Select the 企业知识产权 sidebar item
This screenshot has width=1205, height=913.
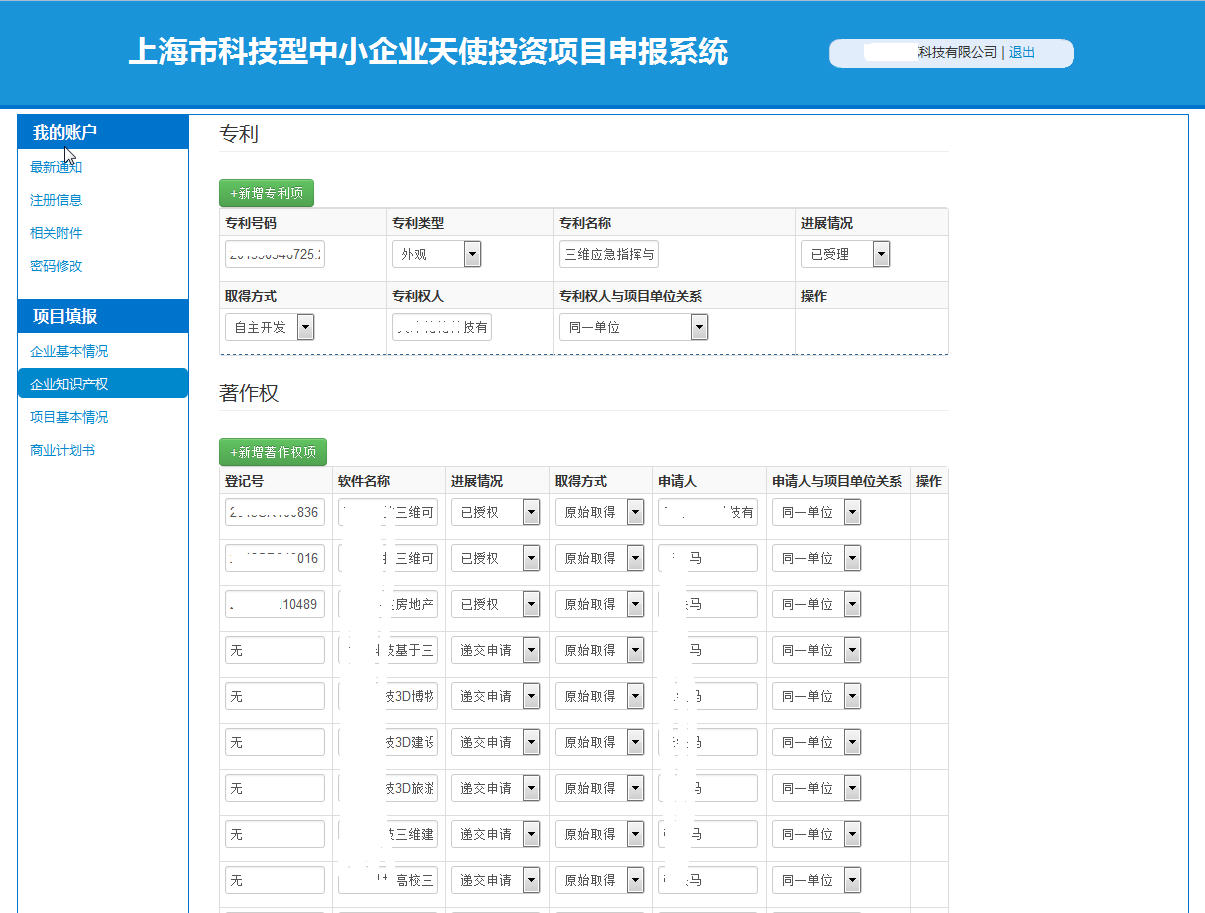(69, 384)
